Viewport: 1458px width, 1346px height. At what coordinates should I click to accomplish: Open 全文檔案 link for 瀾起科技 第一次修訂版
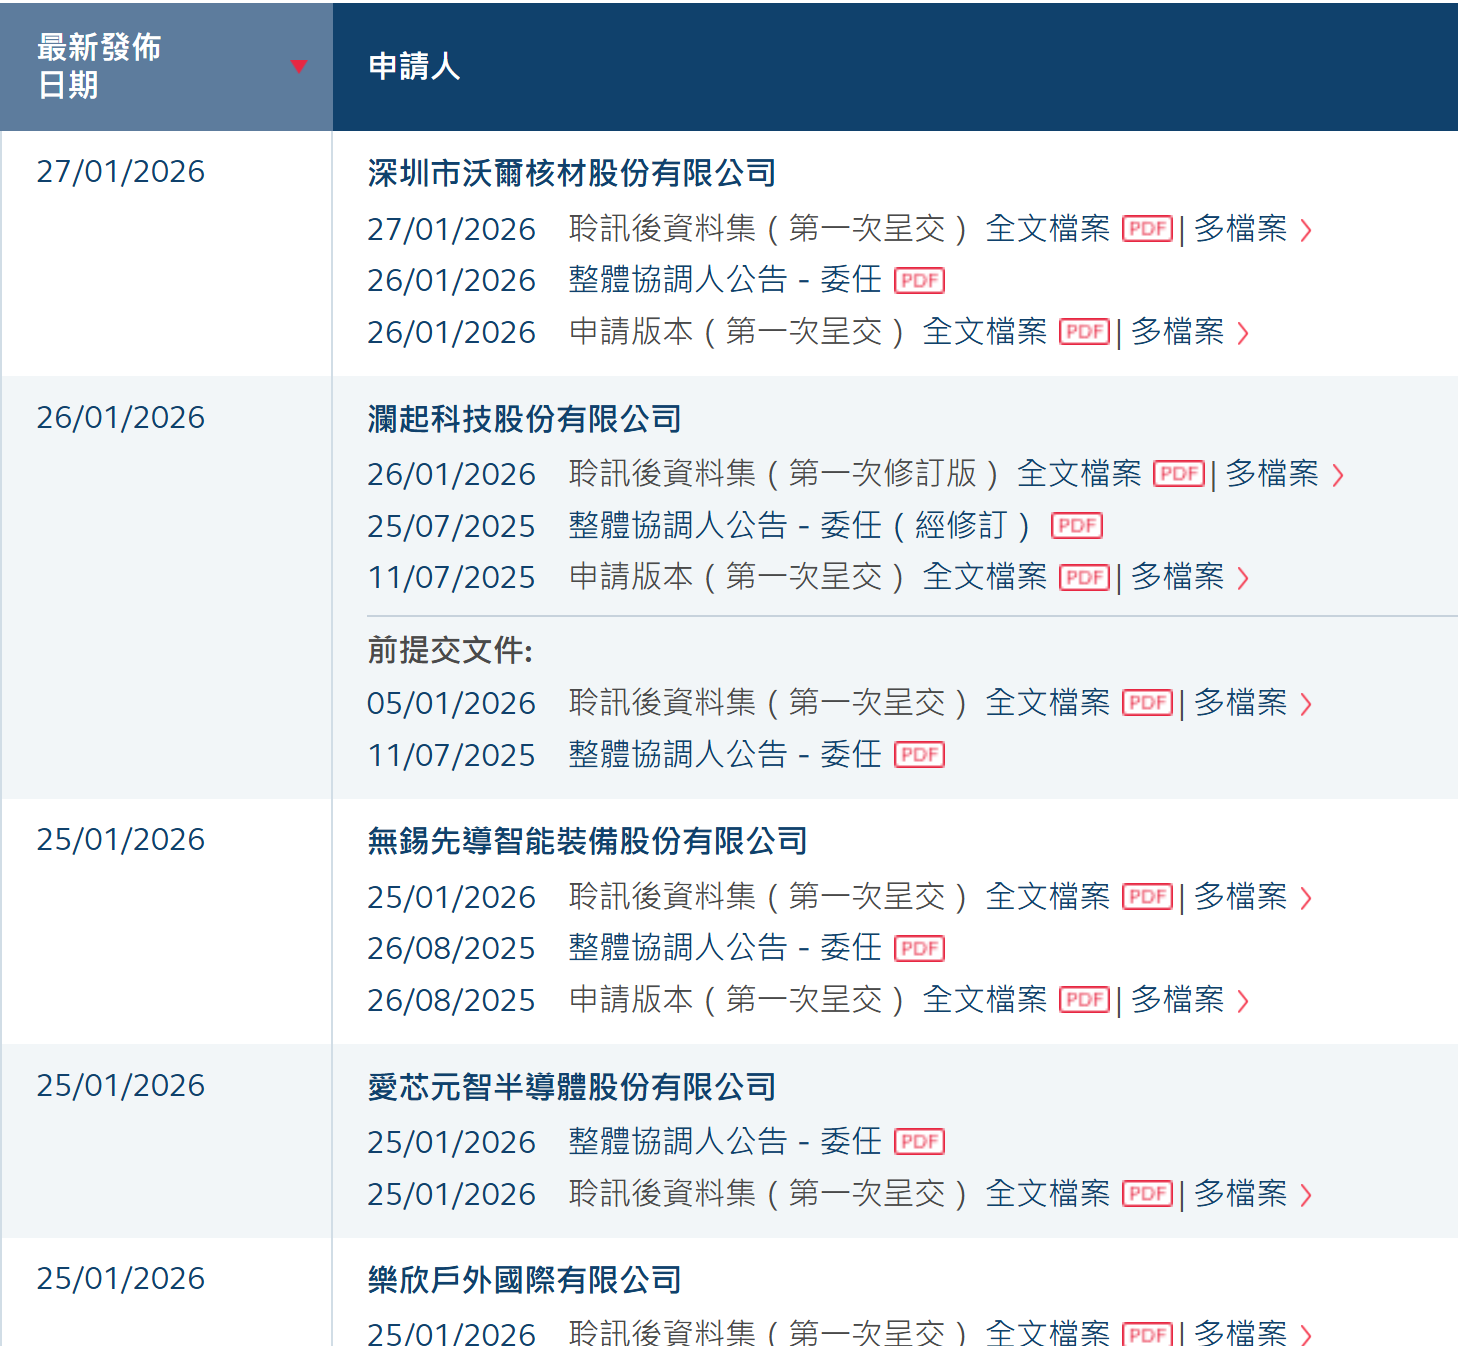tap(1079, 474)
